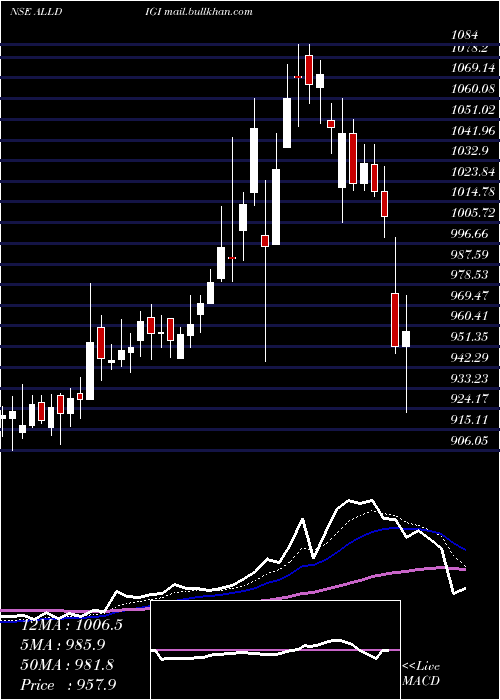Click the 960.41 price axis label
This screenshot has width=500, height=700.
click(470, 316)
